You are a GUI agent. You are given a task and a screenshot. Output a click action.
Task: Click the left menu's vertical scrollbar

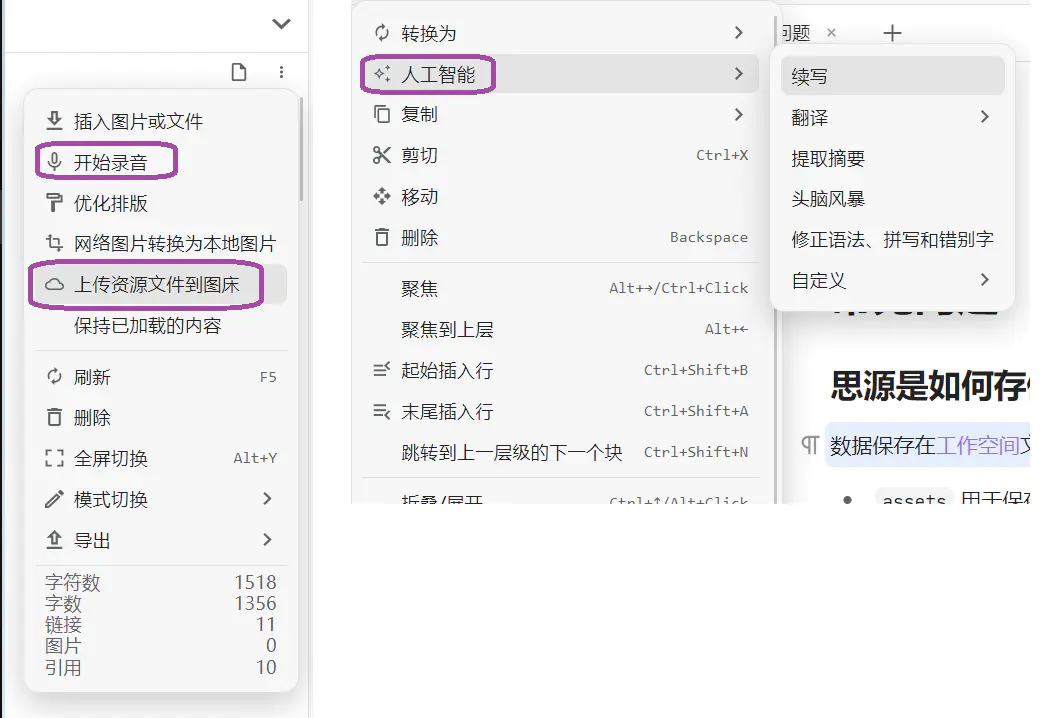[x=301, y=149]
